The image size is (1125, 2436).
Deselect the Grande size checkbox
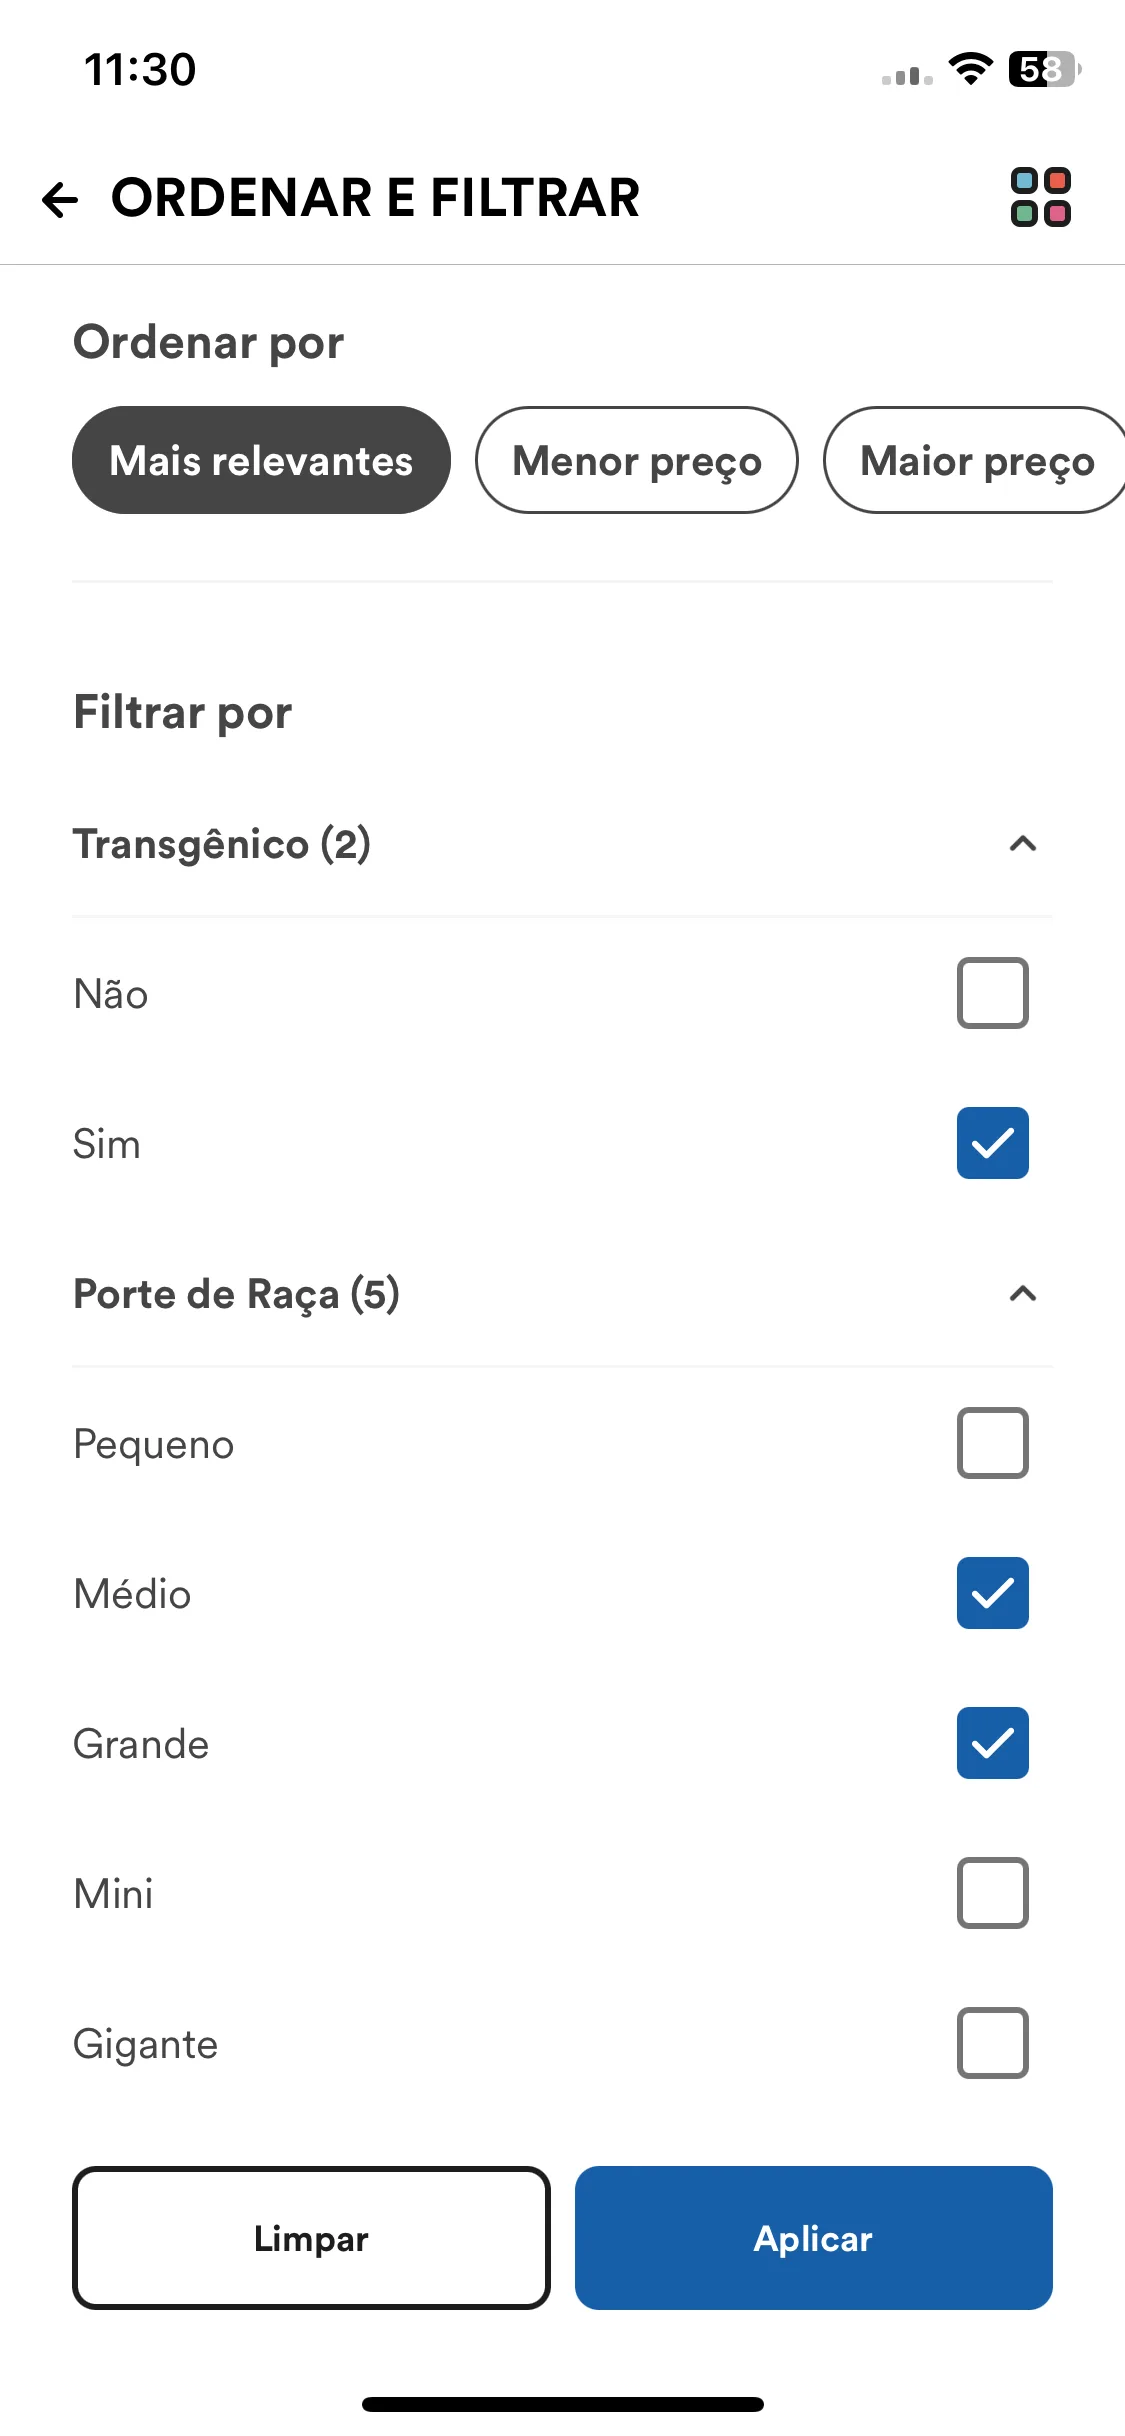(x=993, y=1743)
